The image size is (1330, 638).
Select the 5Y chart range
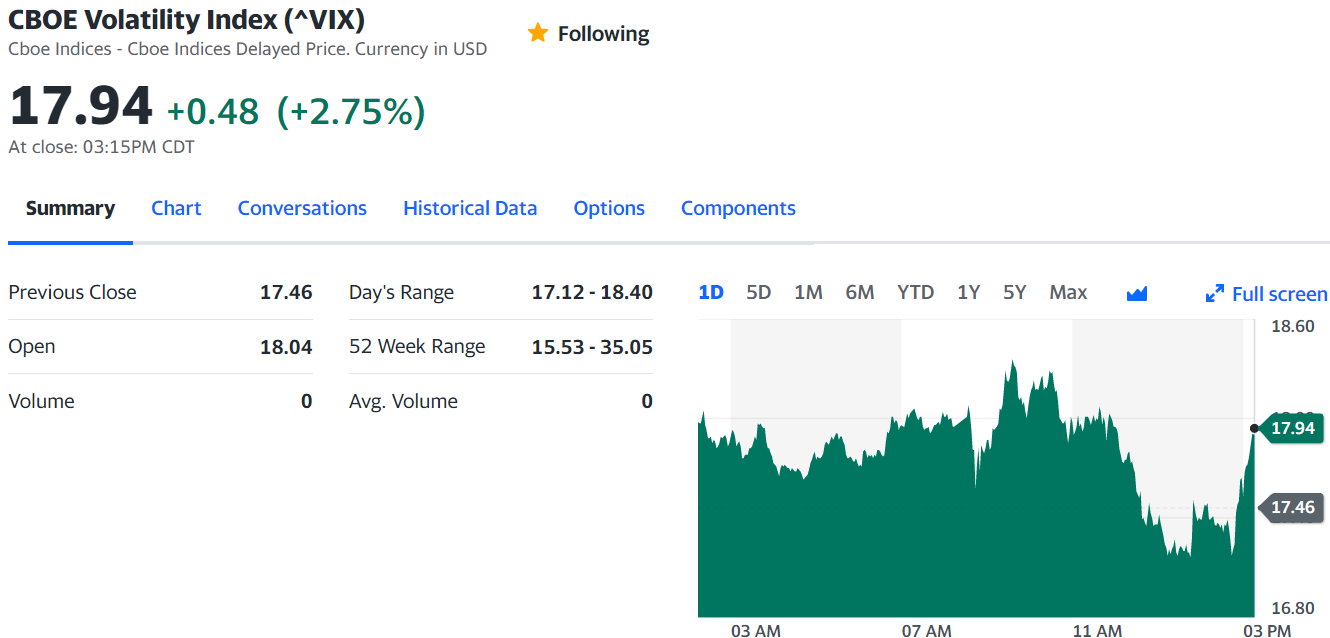click(1014, 292)
